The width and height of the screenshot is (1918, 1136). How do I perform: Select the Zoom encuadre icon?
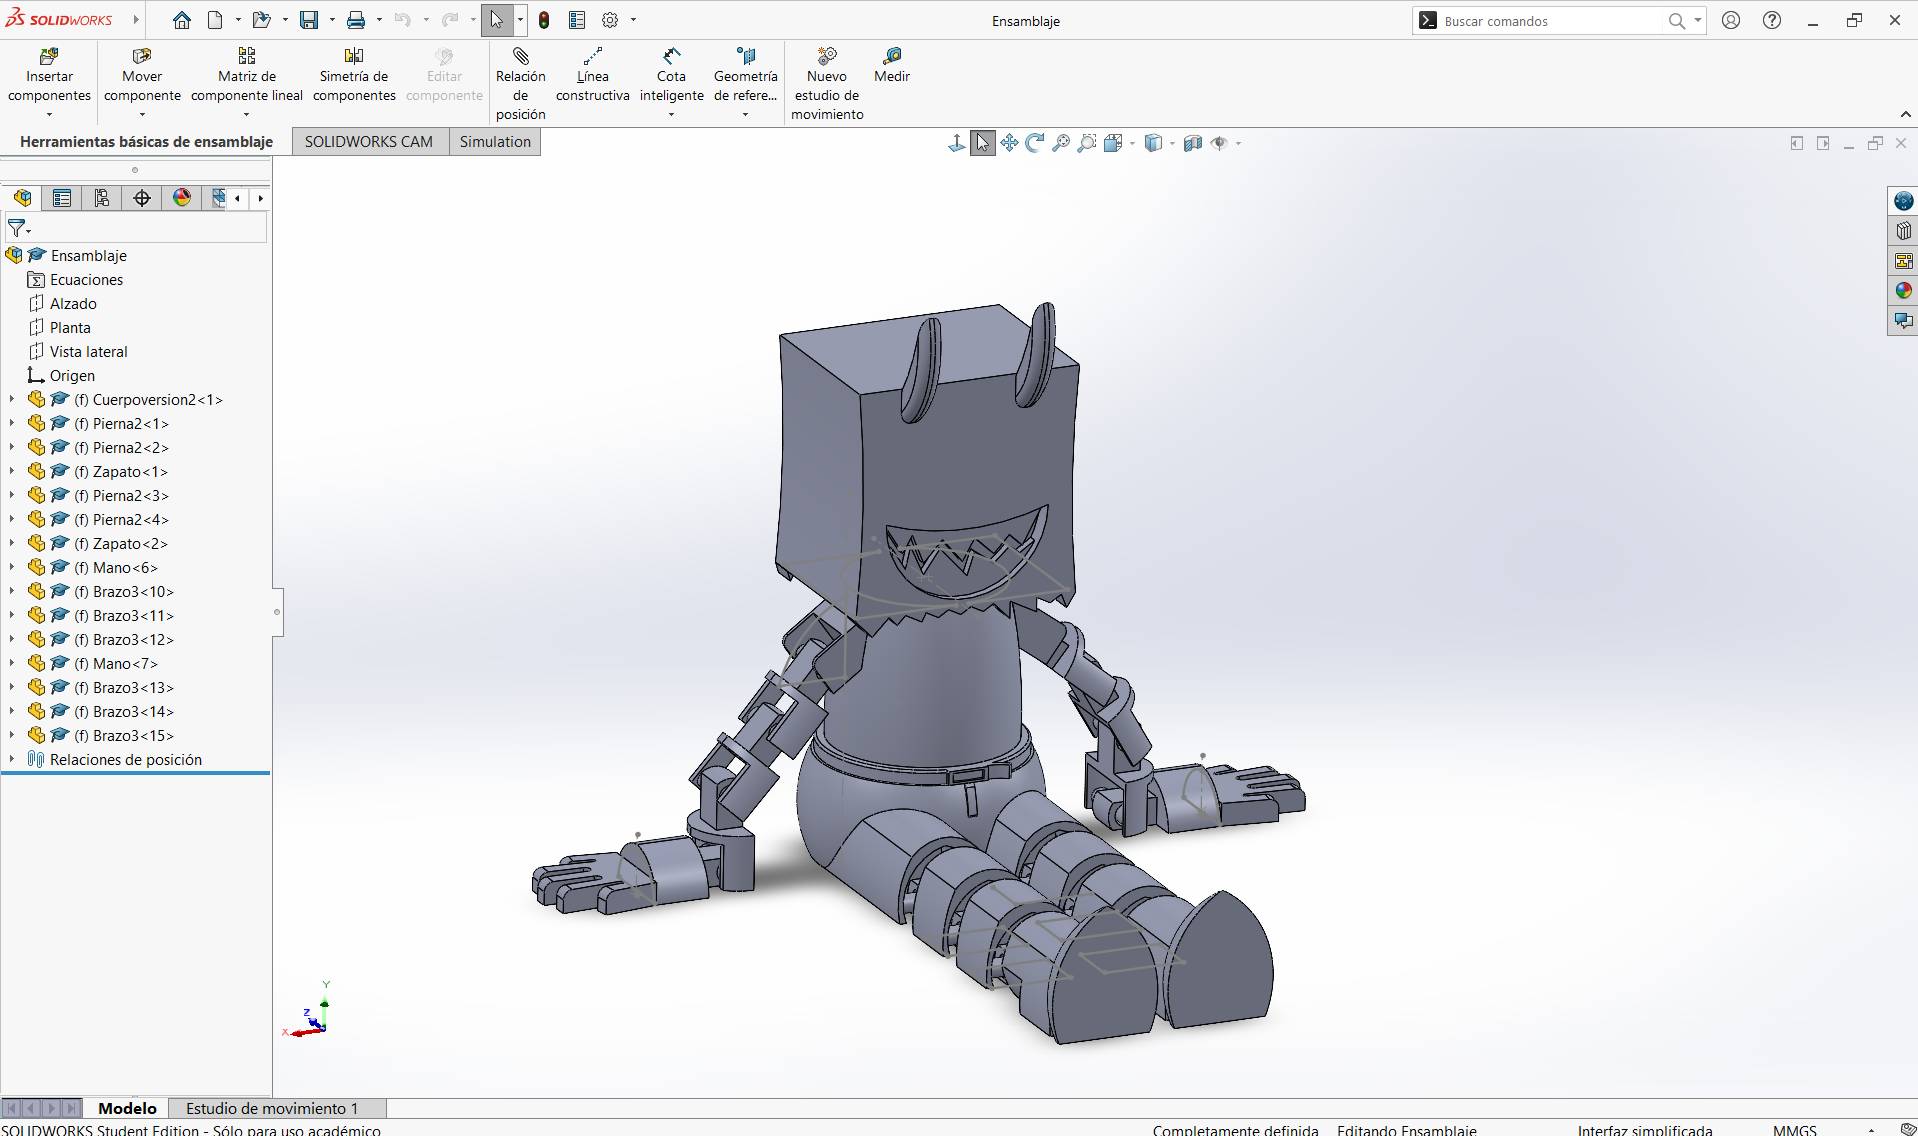[1086, 142]
